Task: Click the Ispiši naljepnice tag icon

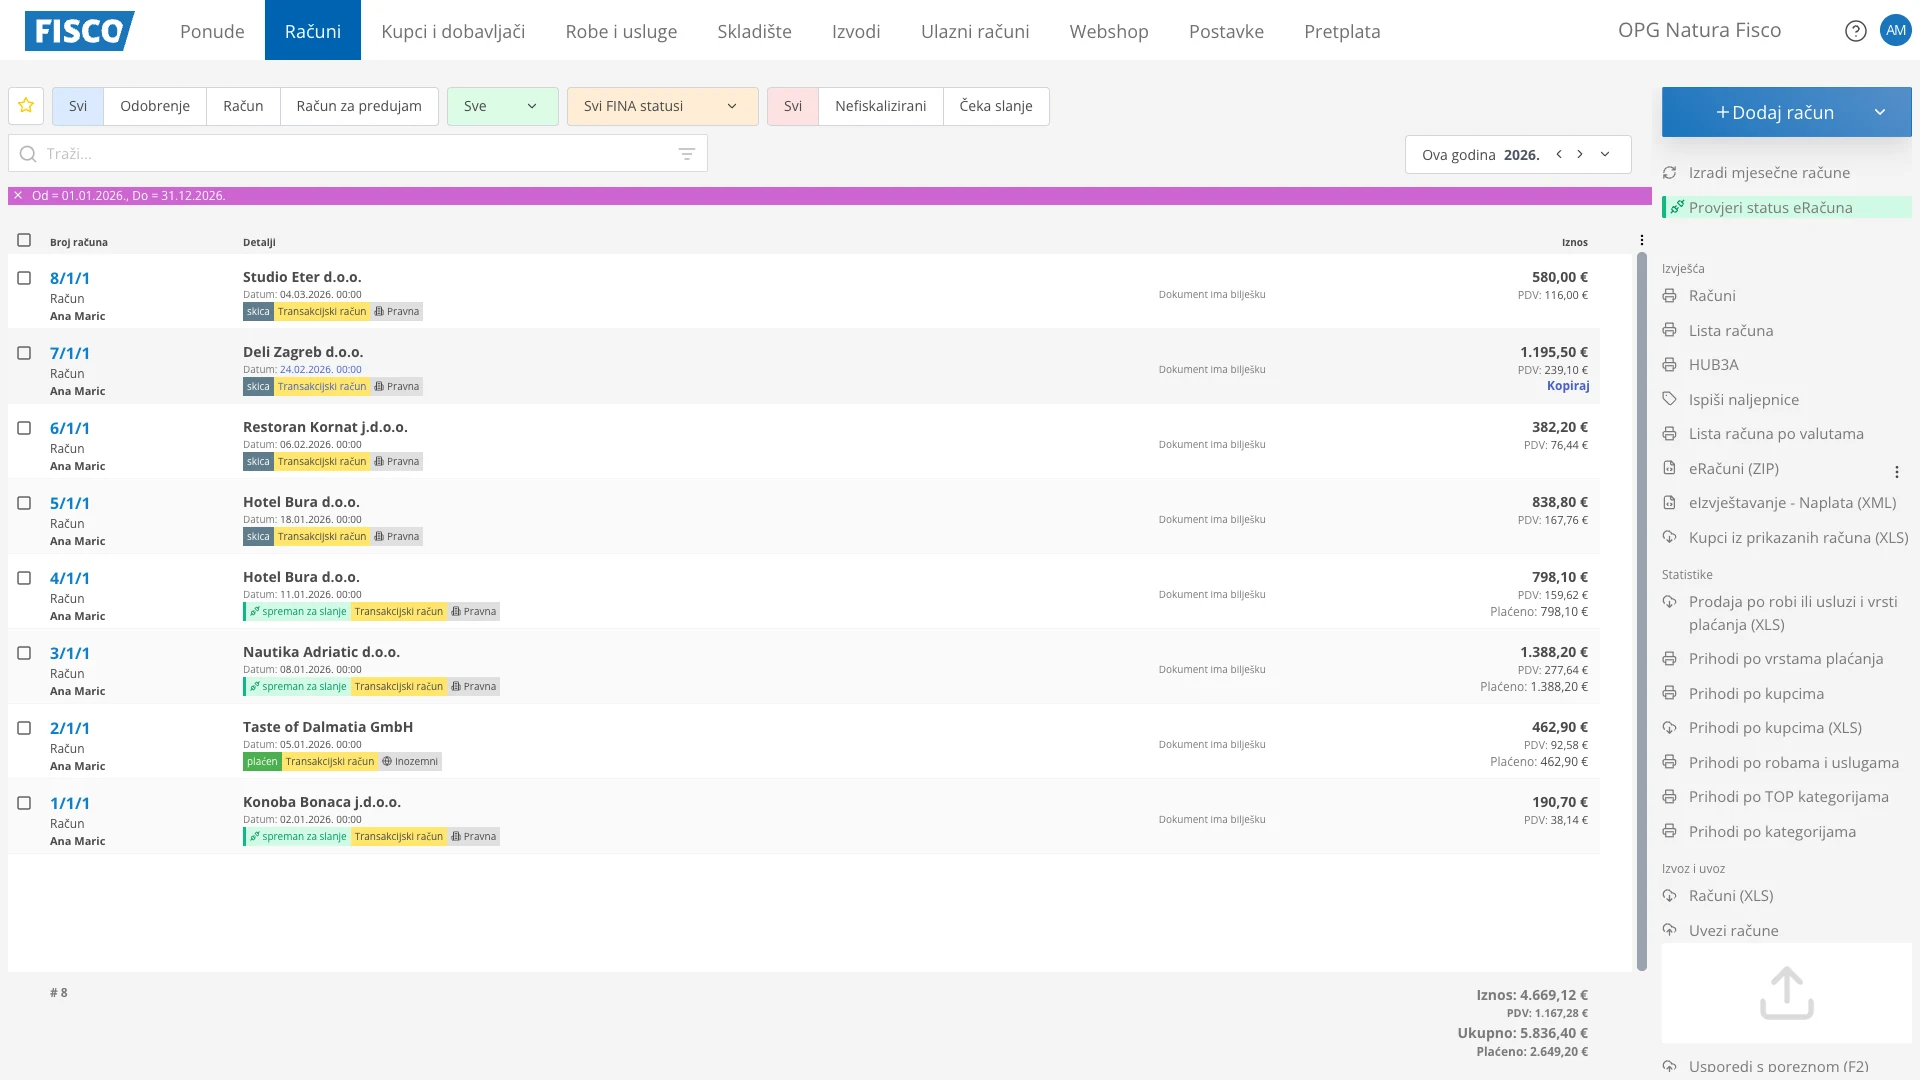Action: click(1669, 399)
